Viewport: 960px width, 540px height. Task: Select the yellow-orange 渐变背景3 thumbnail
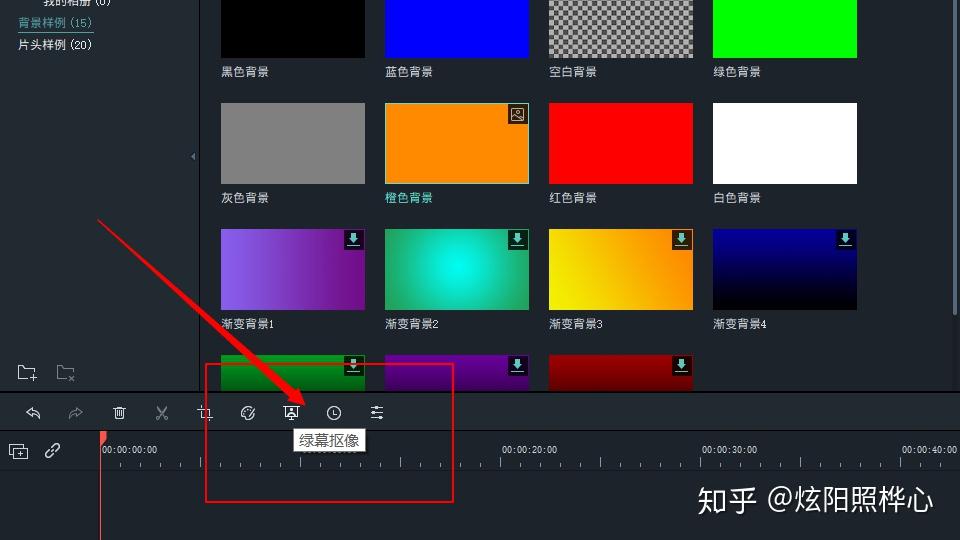pos(621,269)
